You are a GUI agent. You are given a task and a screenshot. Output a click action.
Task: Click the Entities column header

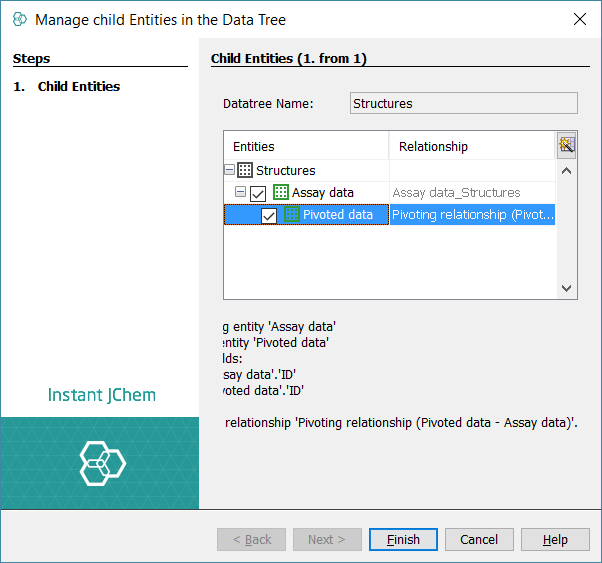point(306,146)
